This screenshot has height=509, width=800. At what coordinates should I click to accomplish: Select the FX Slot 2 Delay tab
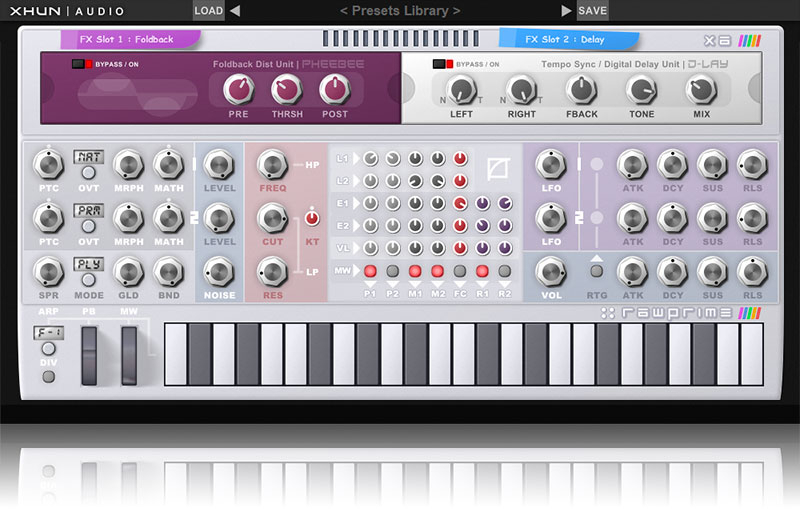(568, 40)
